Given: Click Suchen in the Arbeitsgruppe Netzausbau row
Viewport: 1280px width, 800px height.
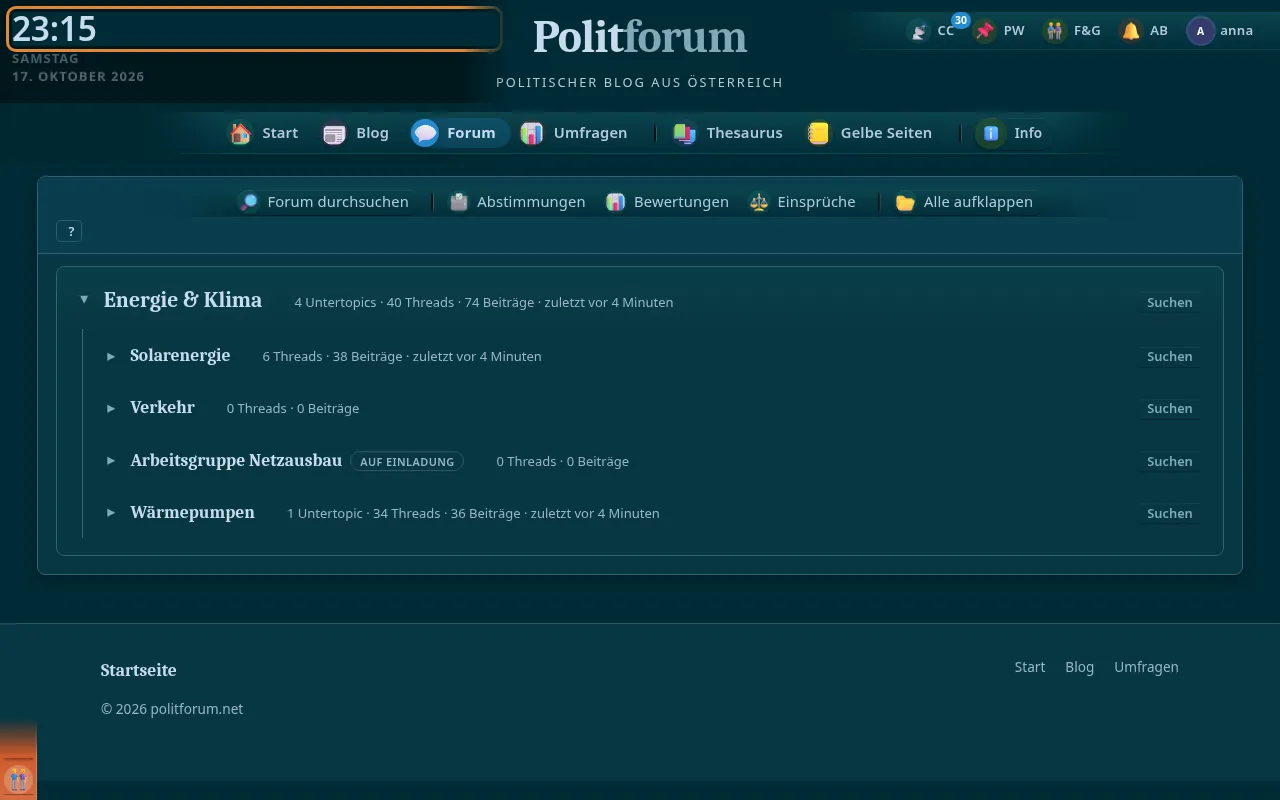Looking at the screenshot, I should (1170, 461).
